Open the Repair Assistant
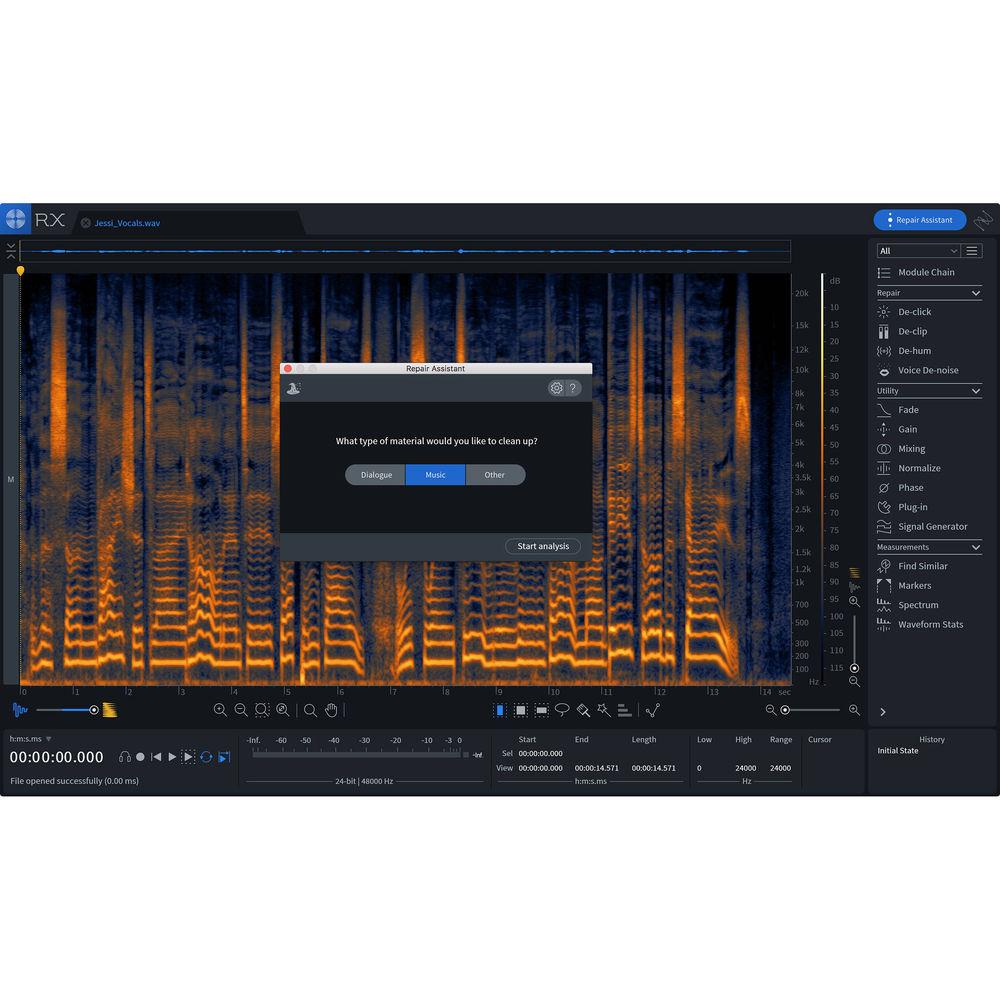 click(918, 219)
